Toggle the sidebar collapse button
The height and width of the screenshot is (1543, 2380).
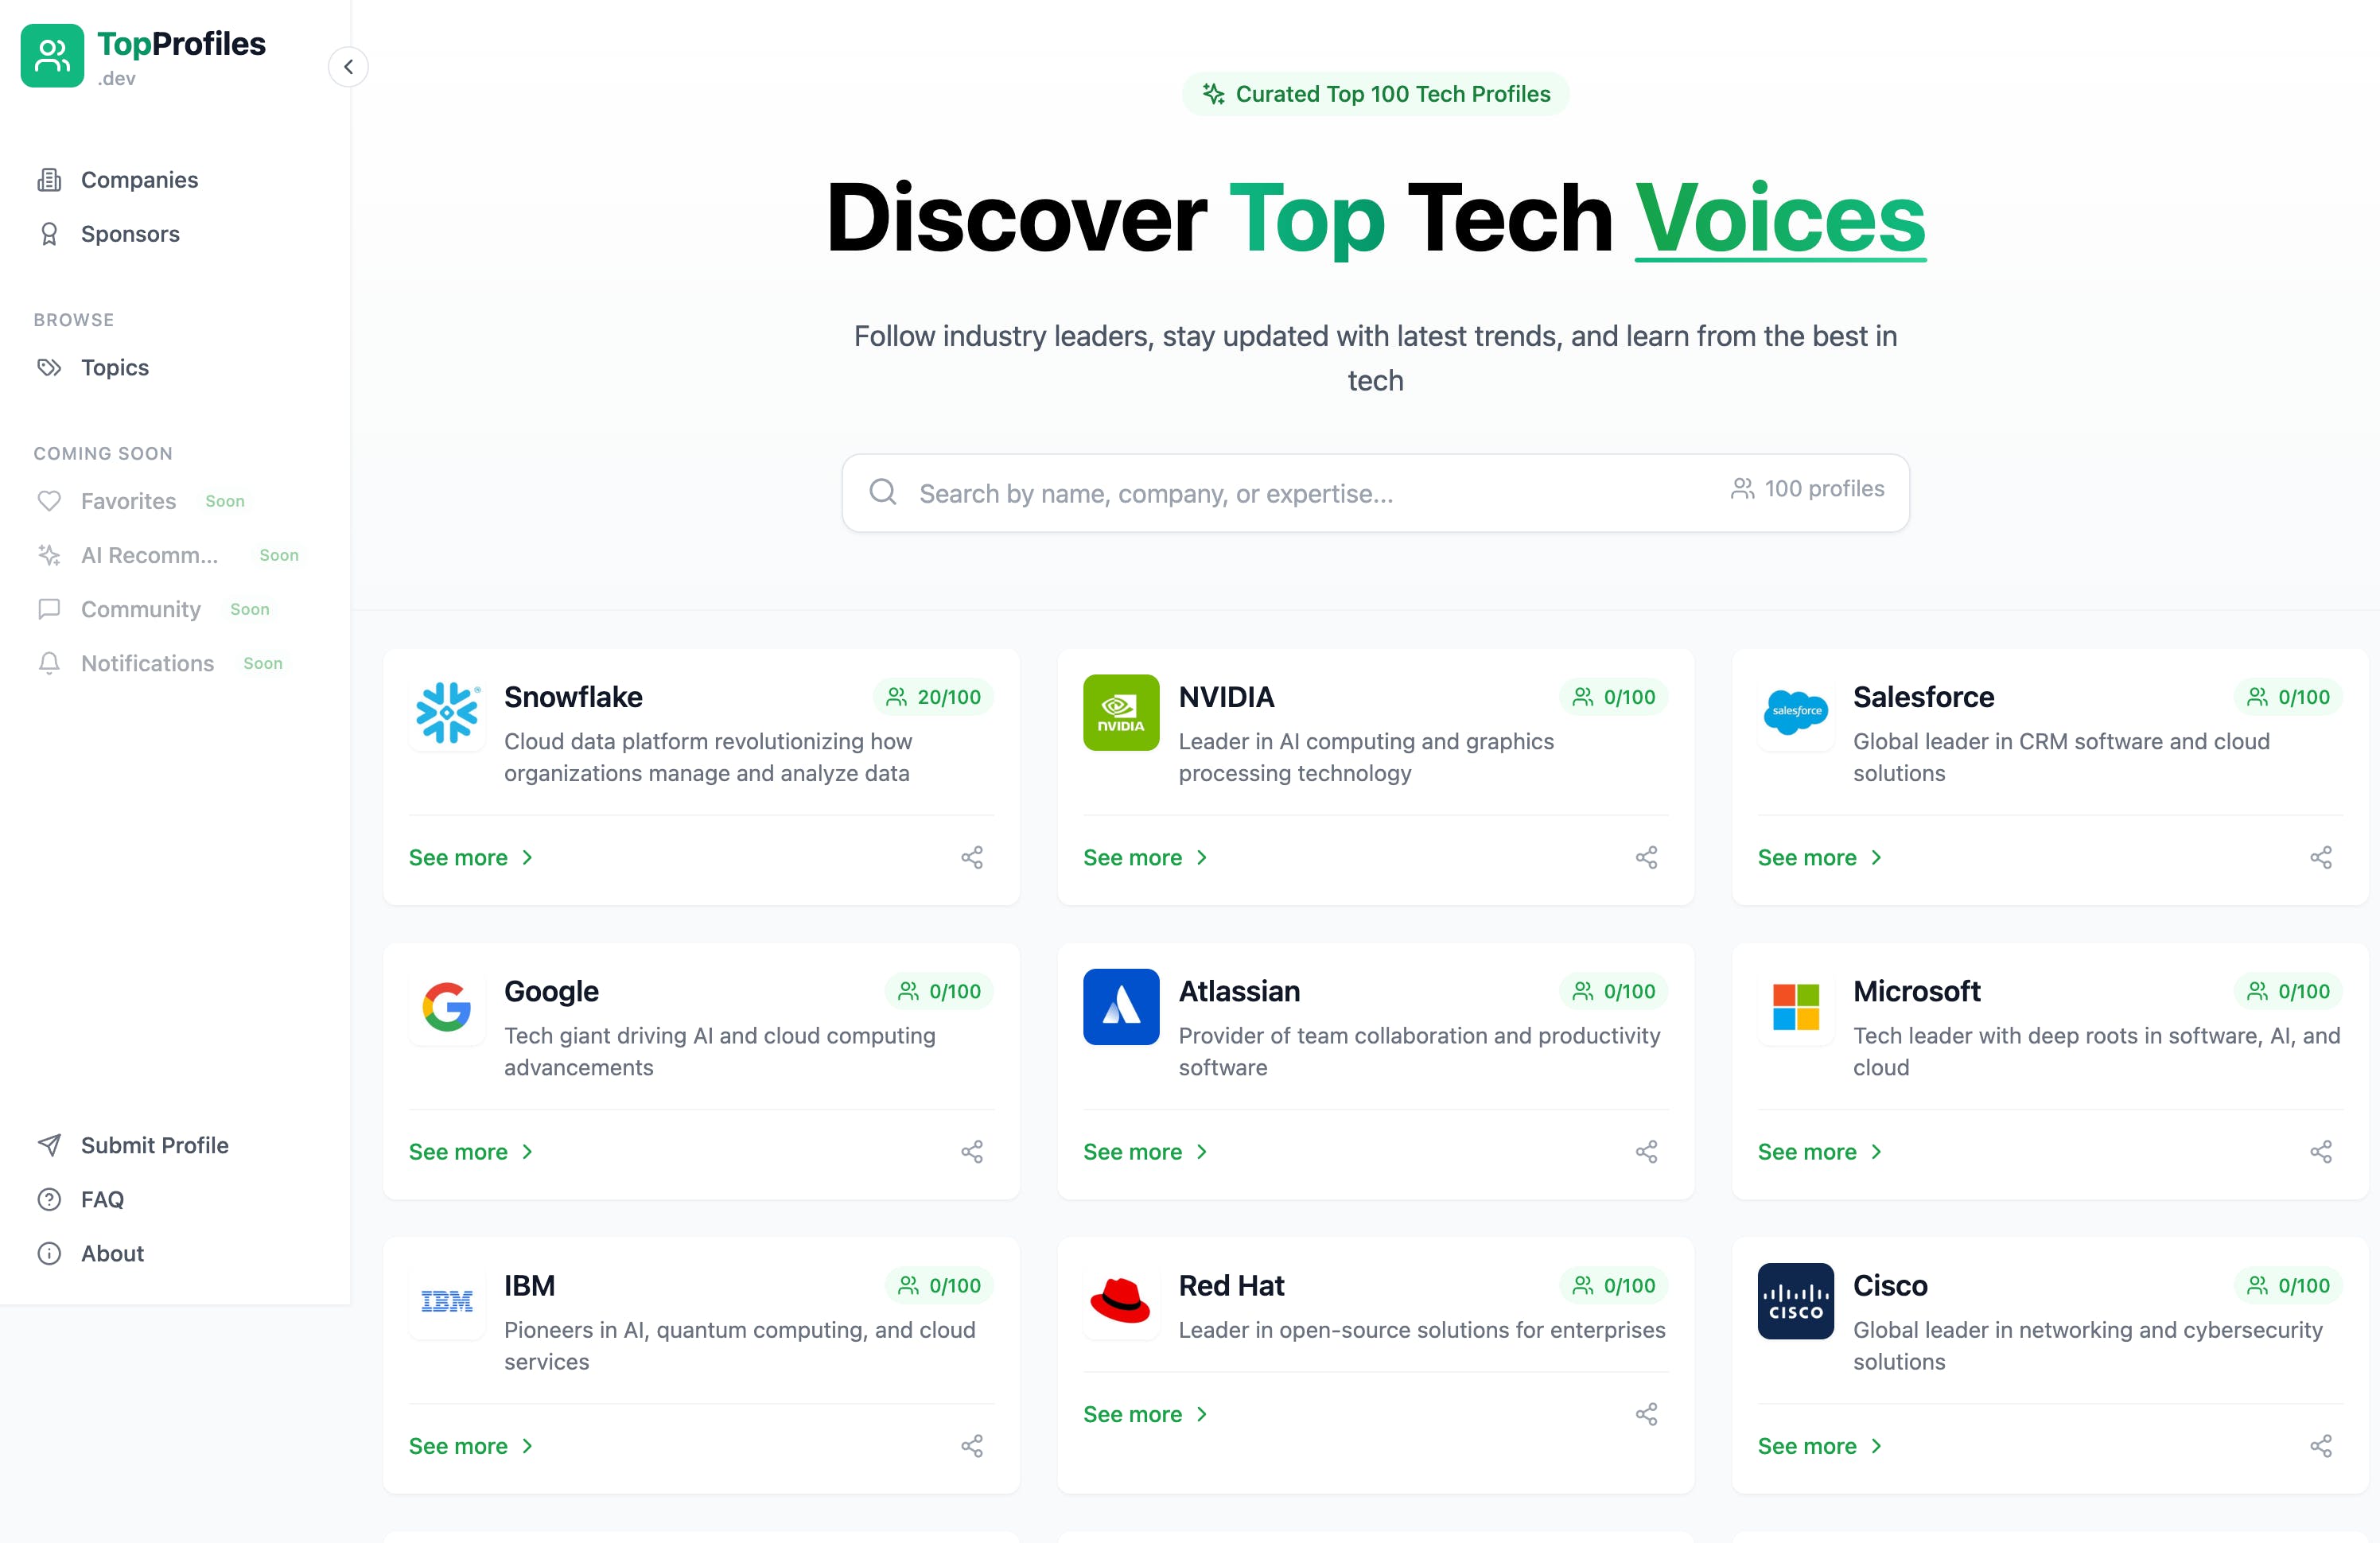point(345,66)
